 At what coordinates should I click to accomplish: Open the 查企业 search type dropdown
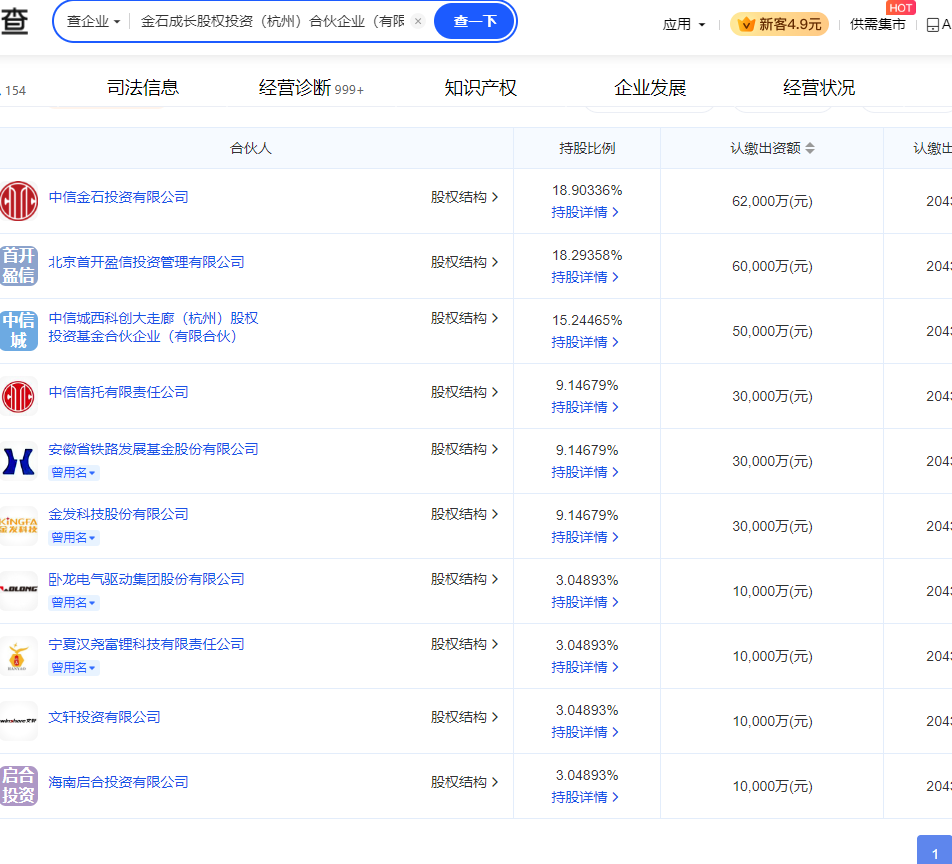click(94, 21)
